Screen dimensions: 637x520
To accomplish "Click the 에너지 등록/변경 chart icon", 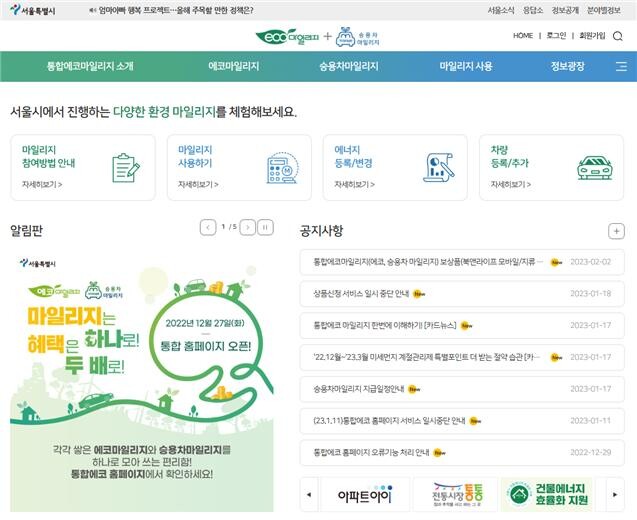I will (x=438, y=167).
